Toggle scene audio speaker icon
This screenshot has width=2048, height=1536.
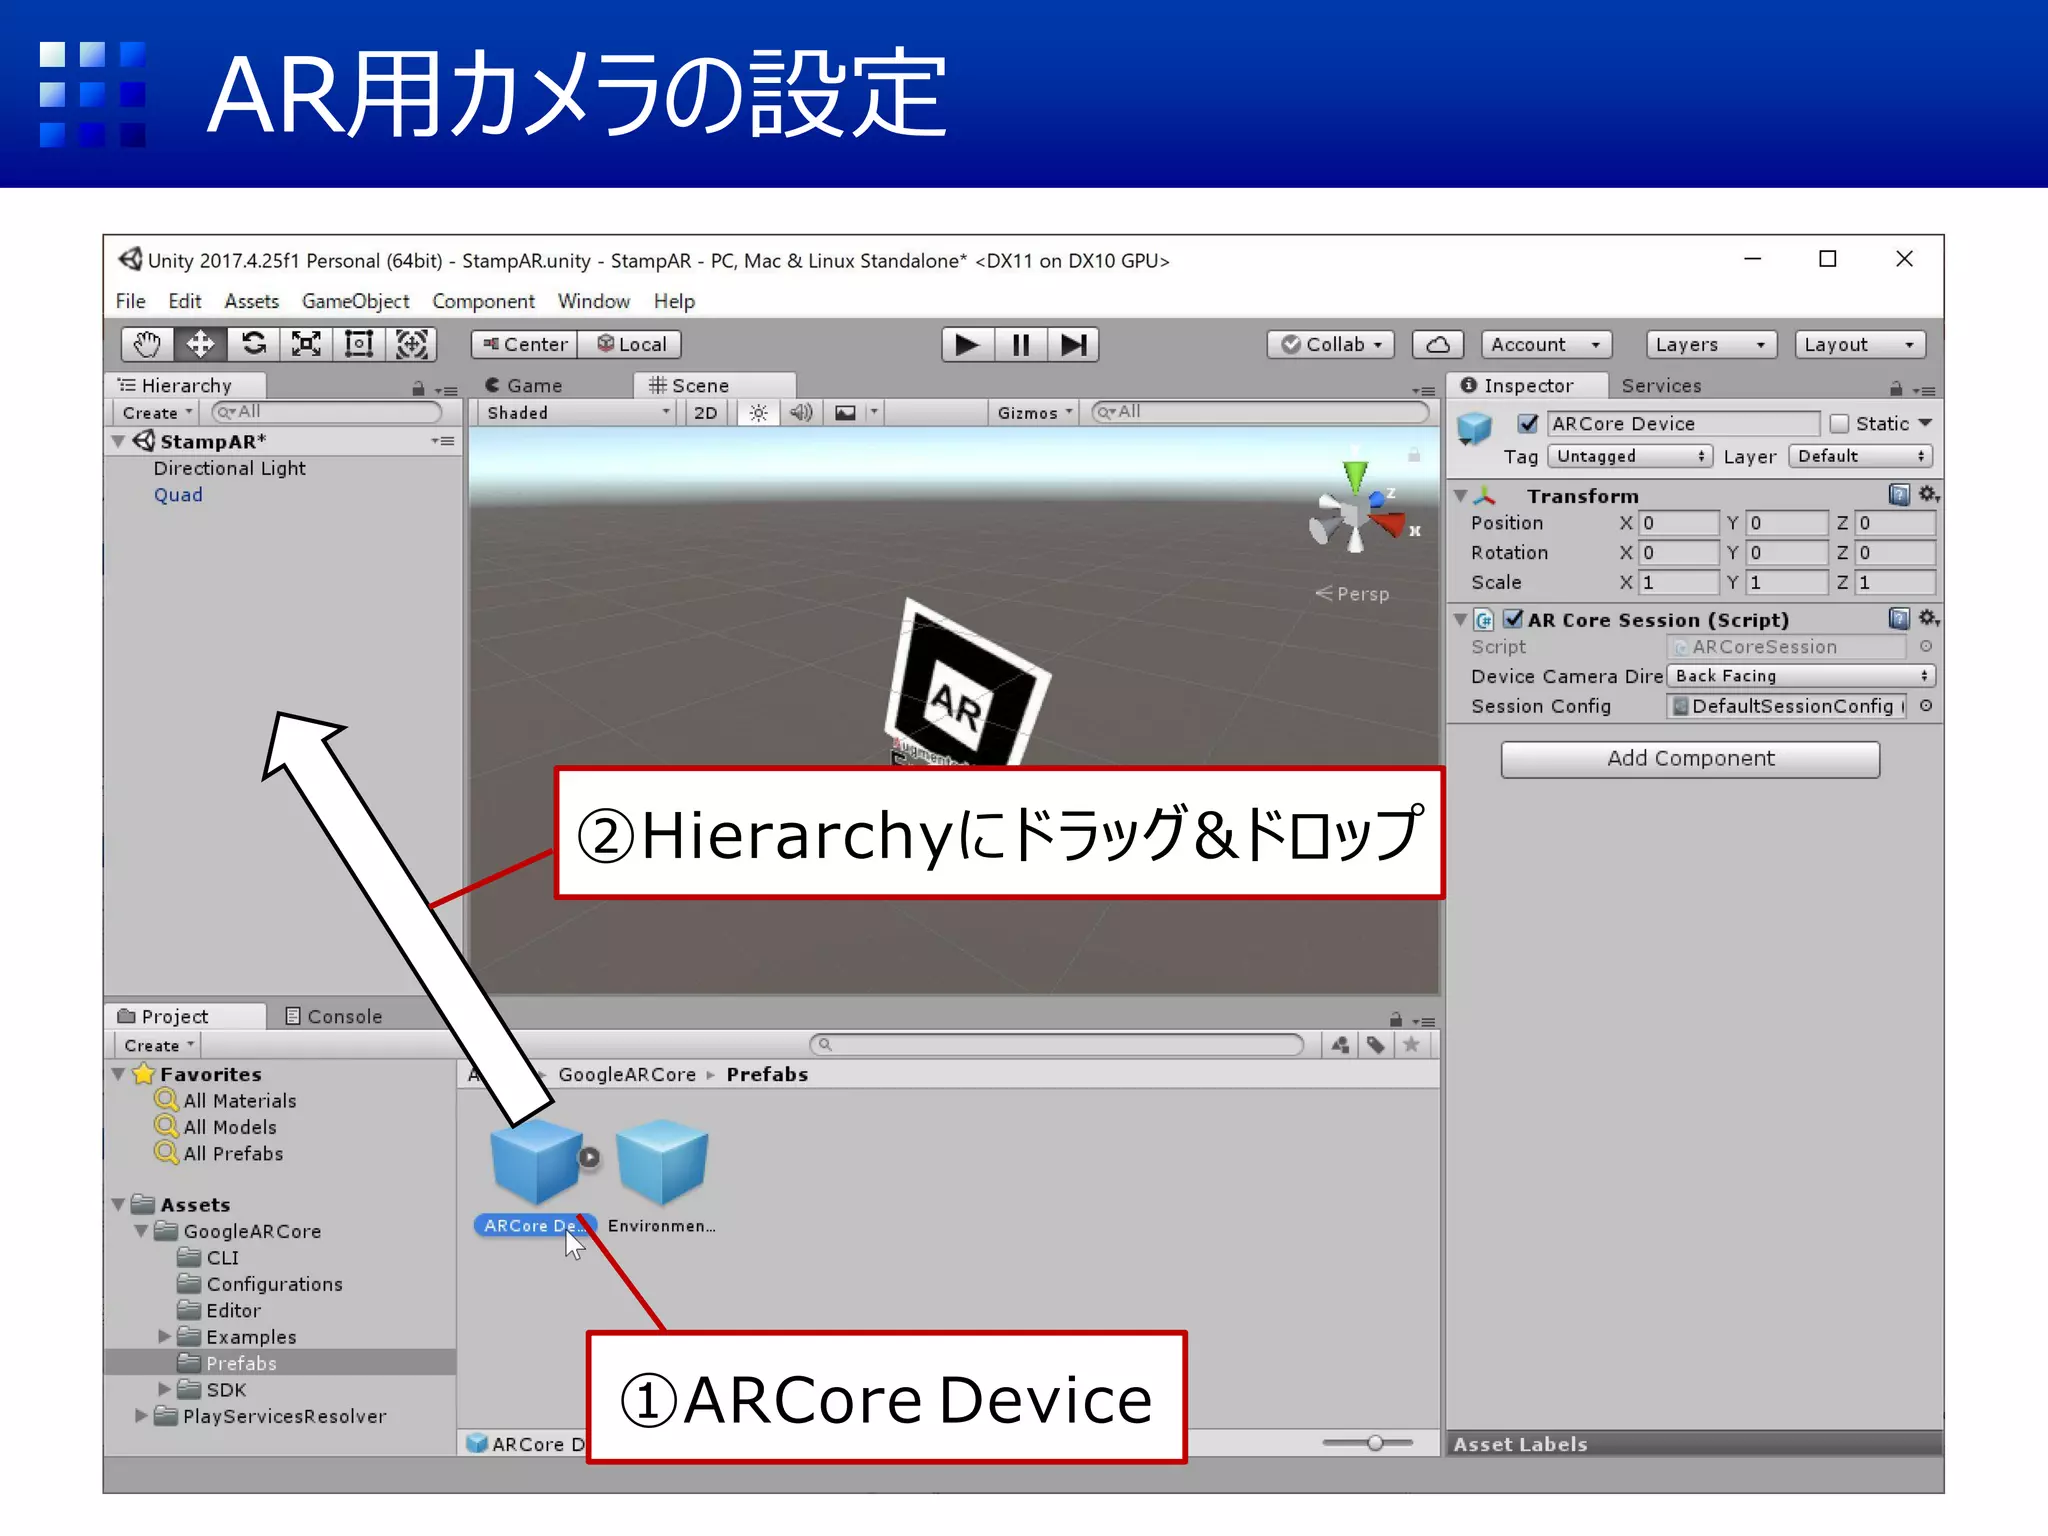coord(801,413)
